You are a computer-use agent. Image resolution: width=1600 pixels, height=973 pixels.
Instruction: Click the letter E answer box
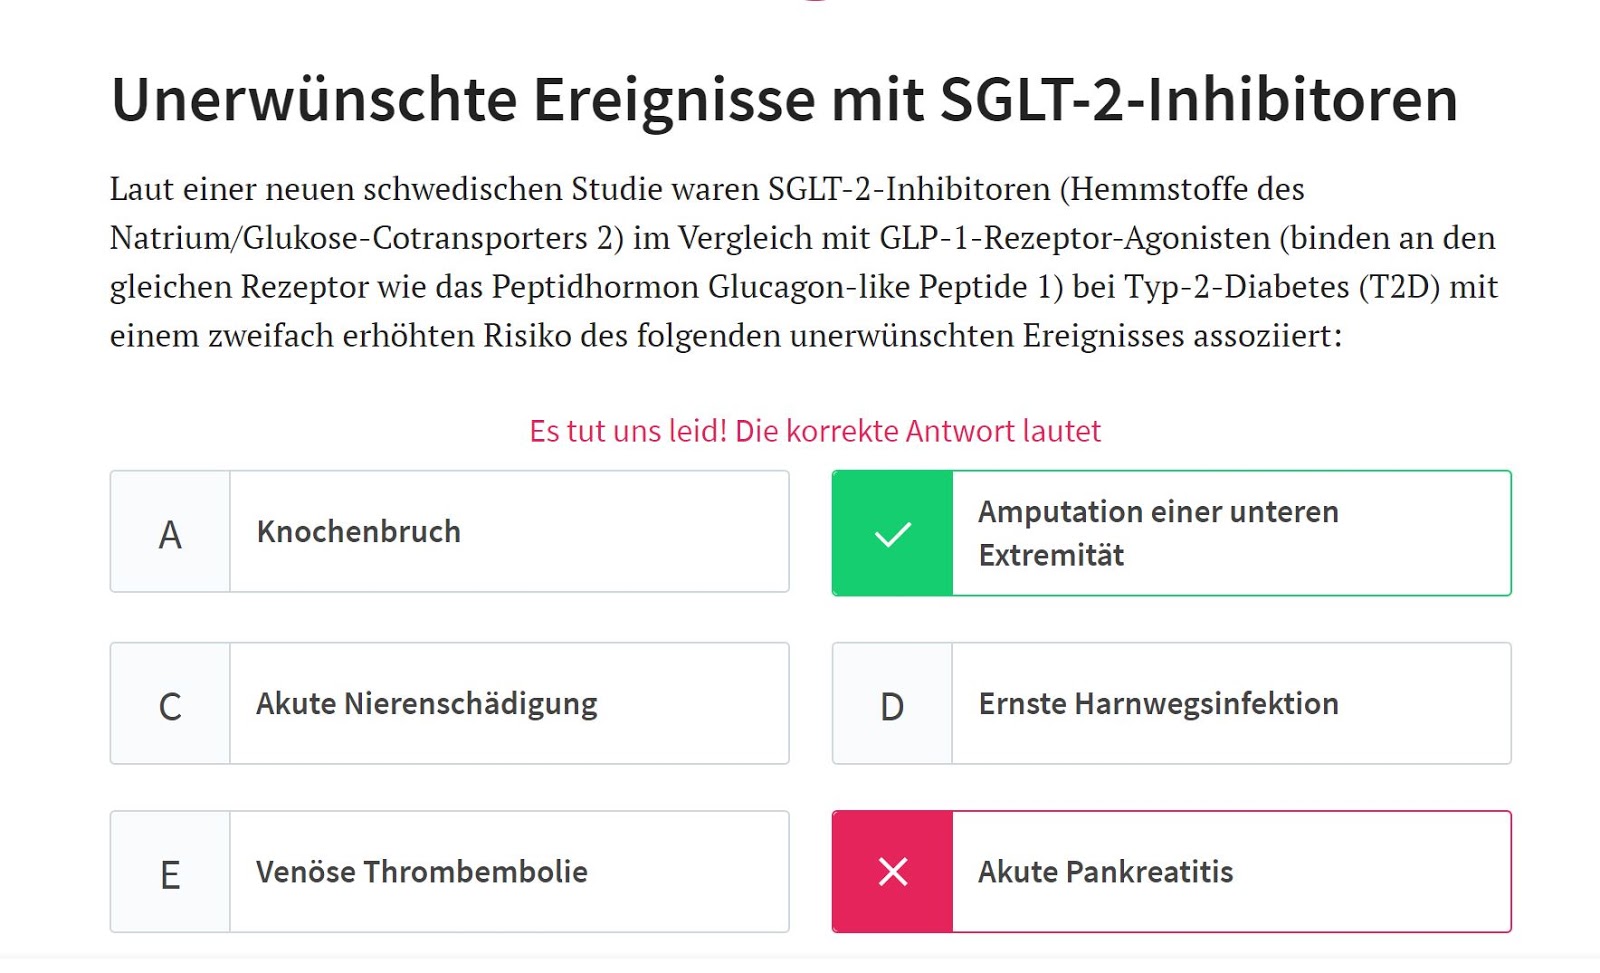(170, 874)
